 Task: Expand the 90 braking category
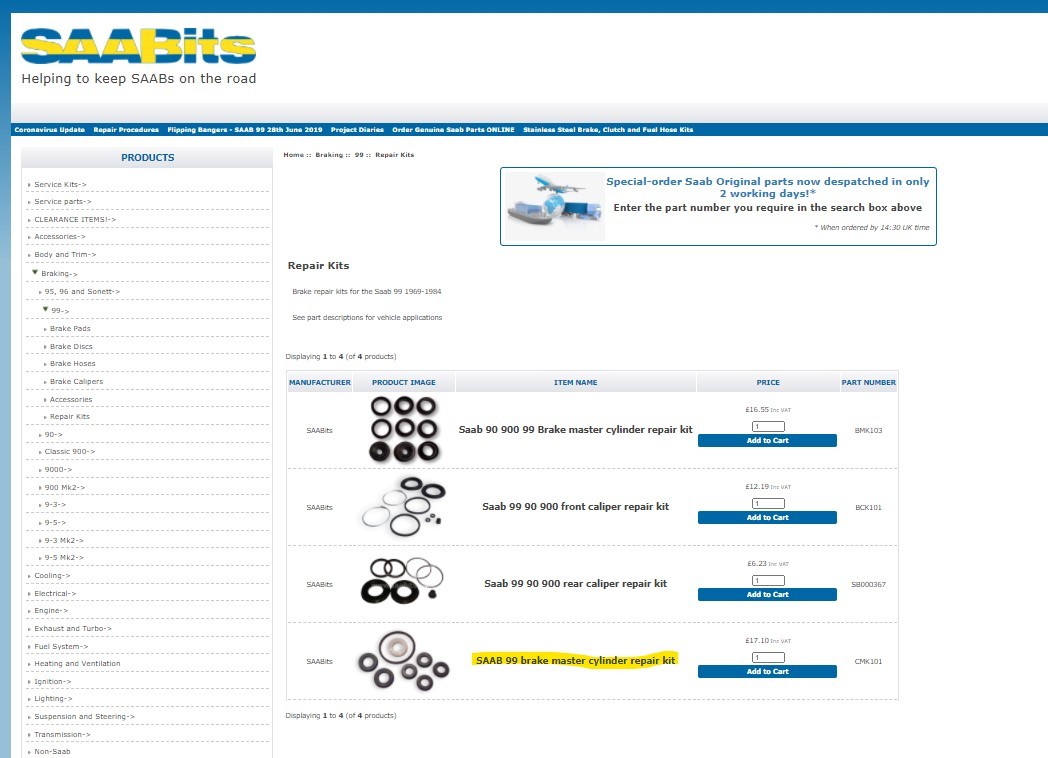(x=53, y=435)
